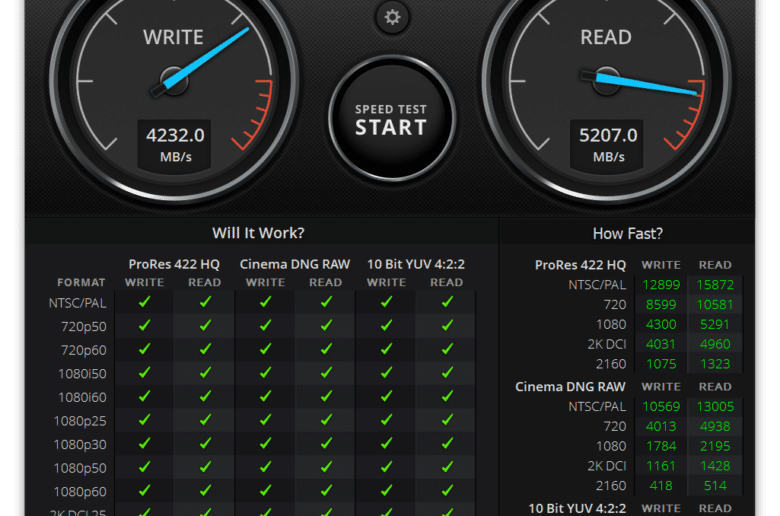Click 720p60 10 Bit YUV write checkmark

[x=387, y=349]
